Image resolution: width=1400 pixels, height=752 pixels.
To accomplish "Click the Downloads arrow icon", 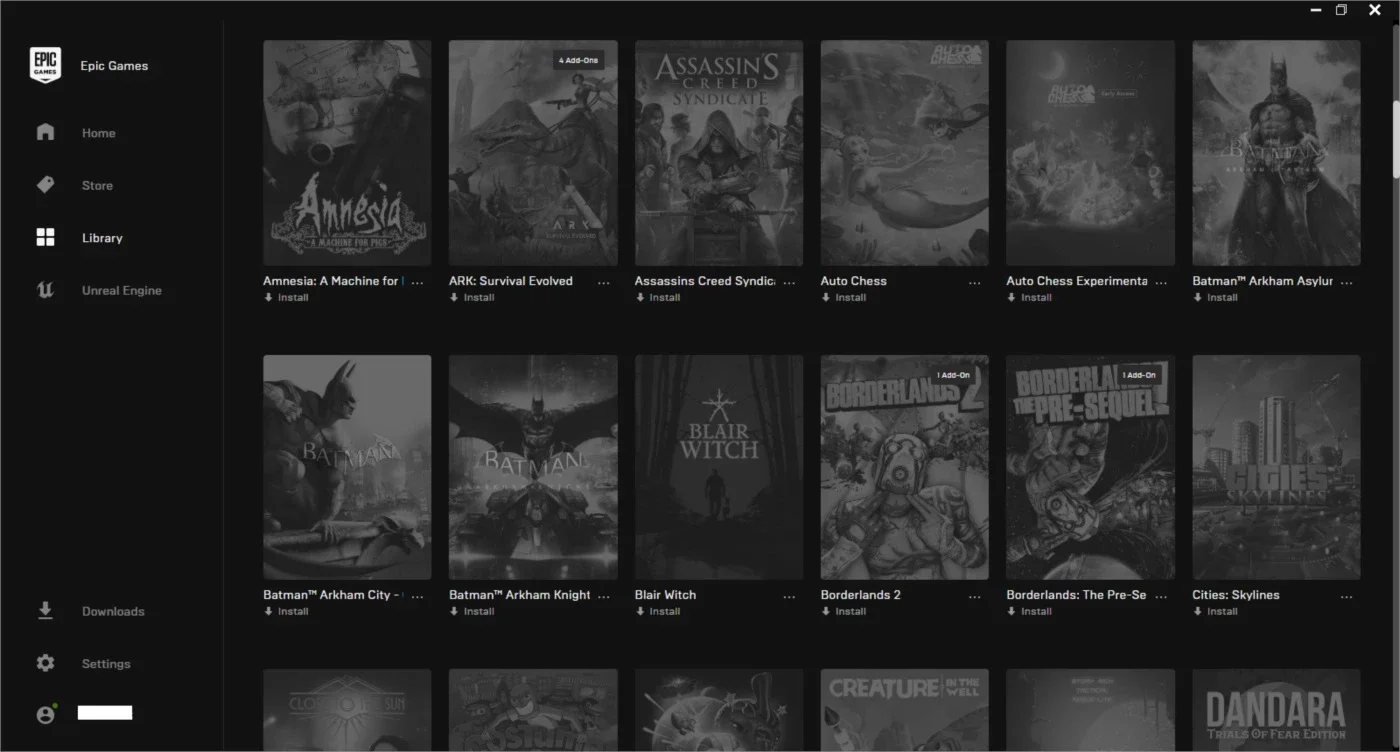I will point(45,610).
